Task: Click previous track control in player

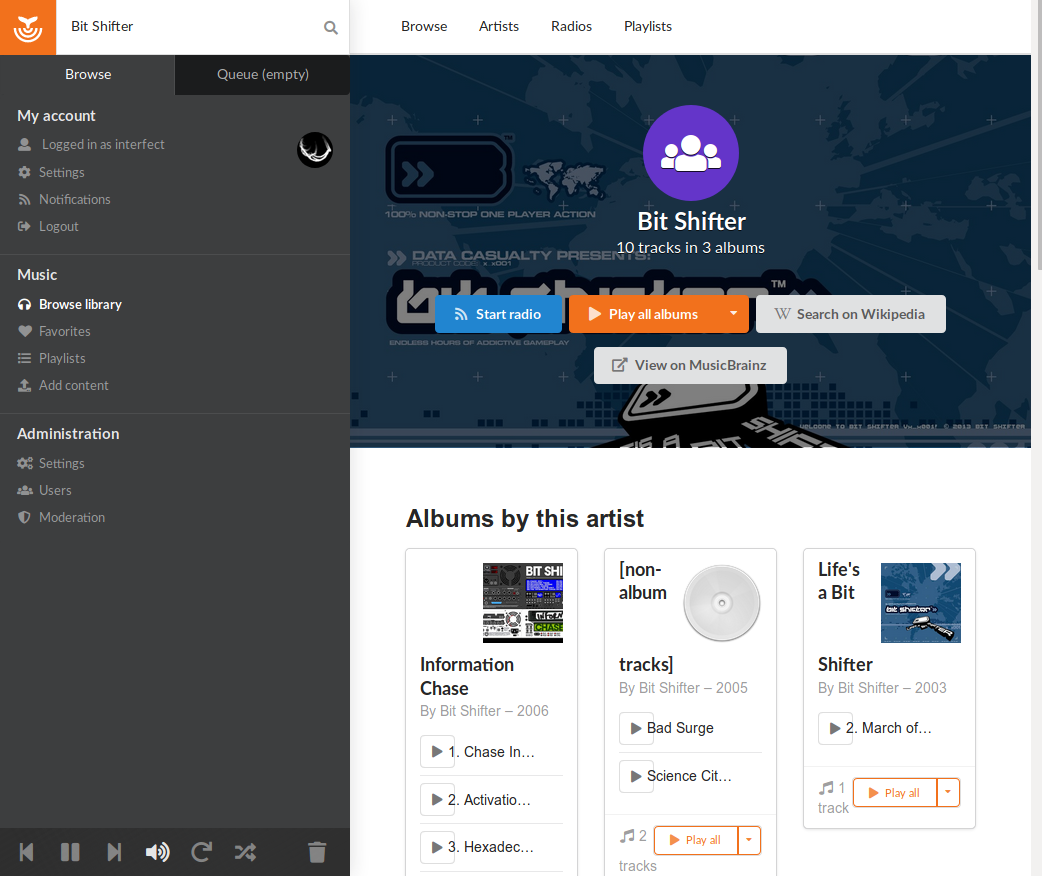Action: pos(27,852)
